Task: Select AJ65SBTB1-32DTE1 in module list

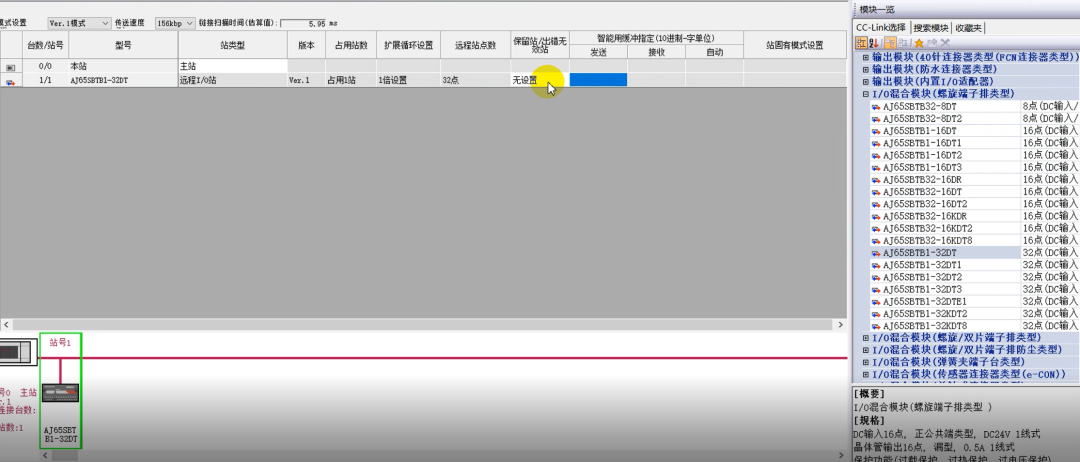Action: point(925,302)
